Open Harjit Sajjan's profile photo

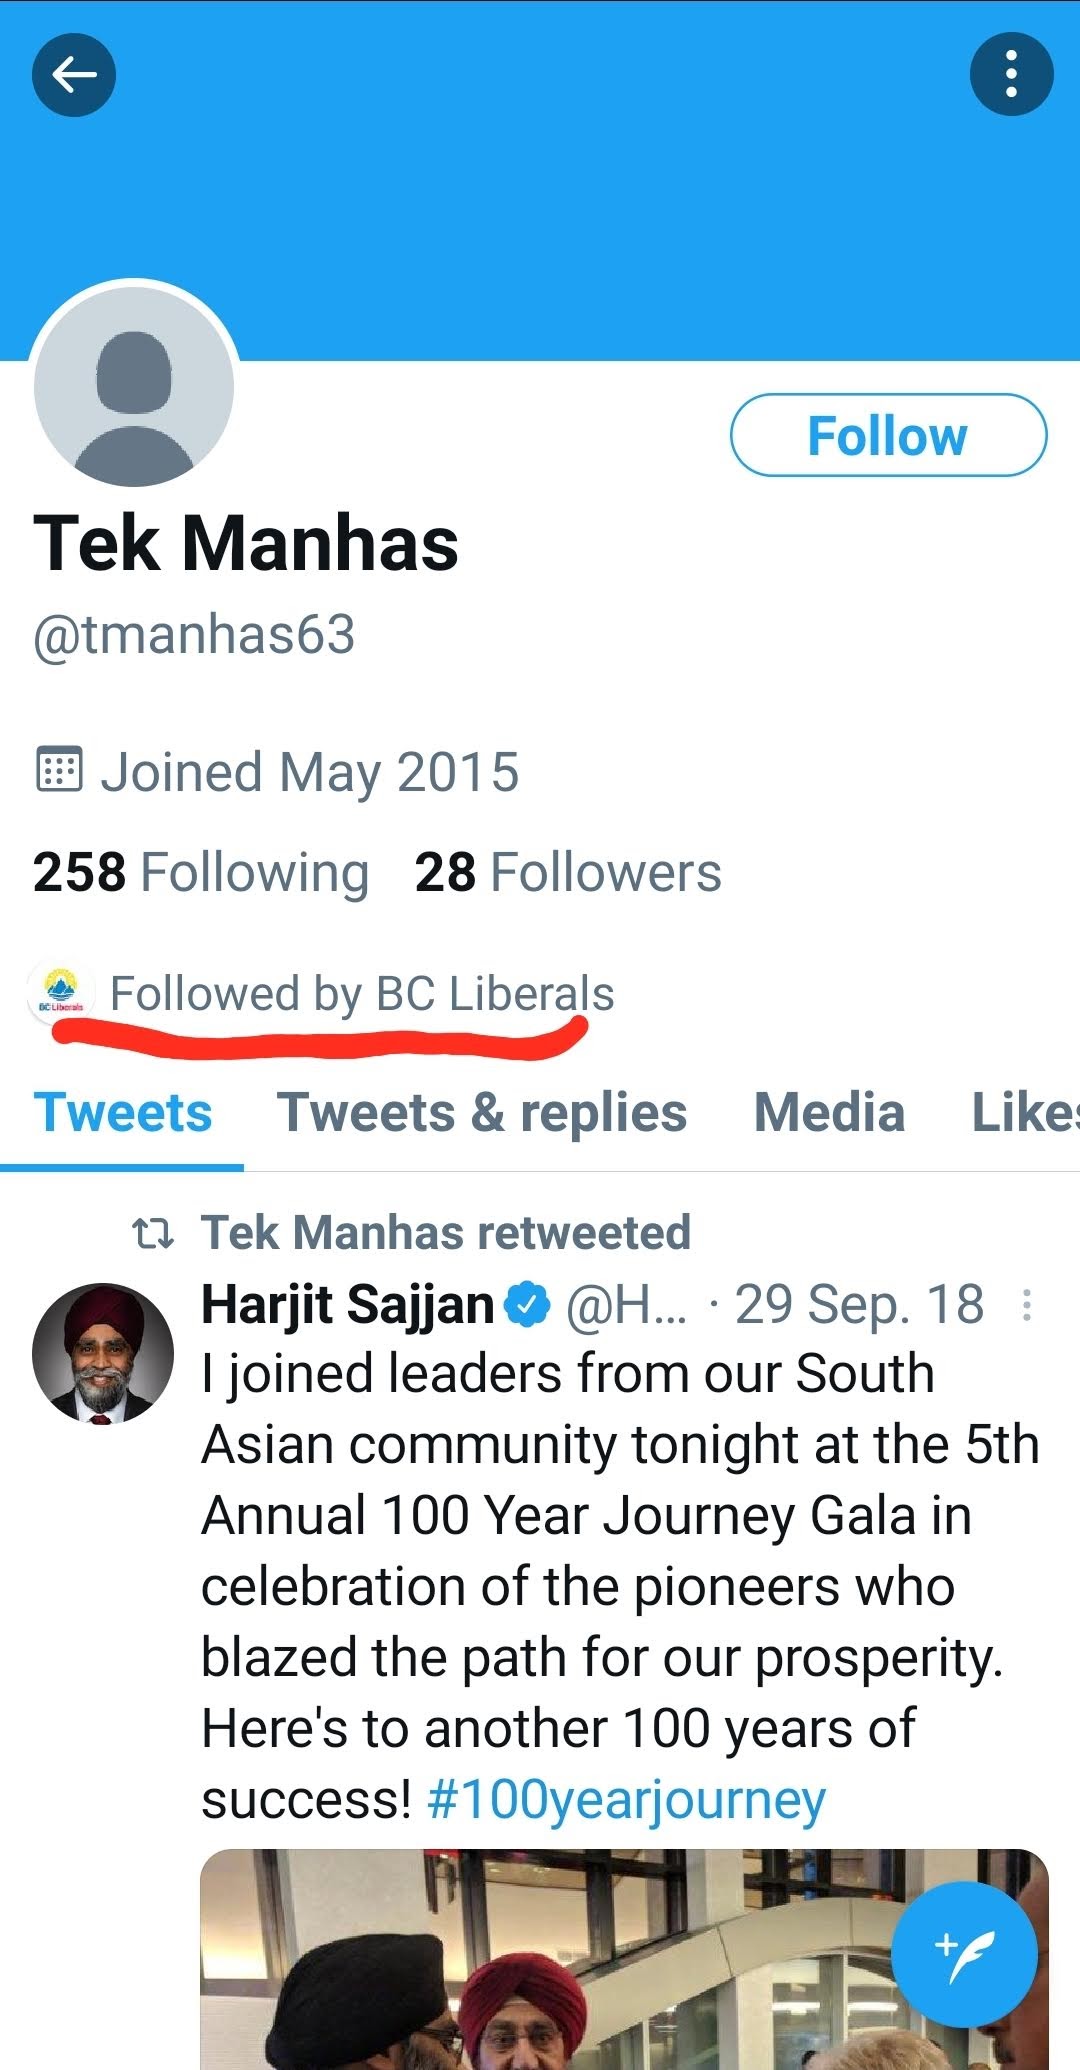pos(102,1354)
